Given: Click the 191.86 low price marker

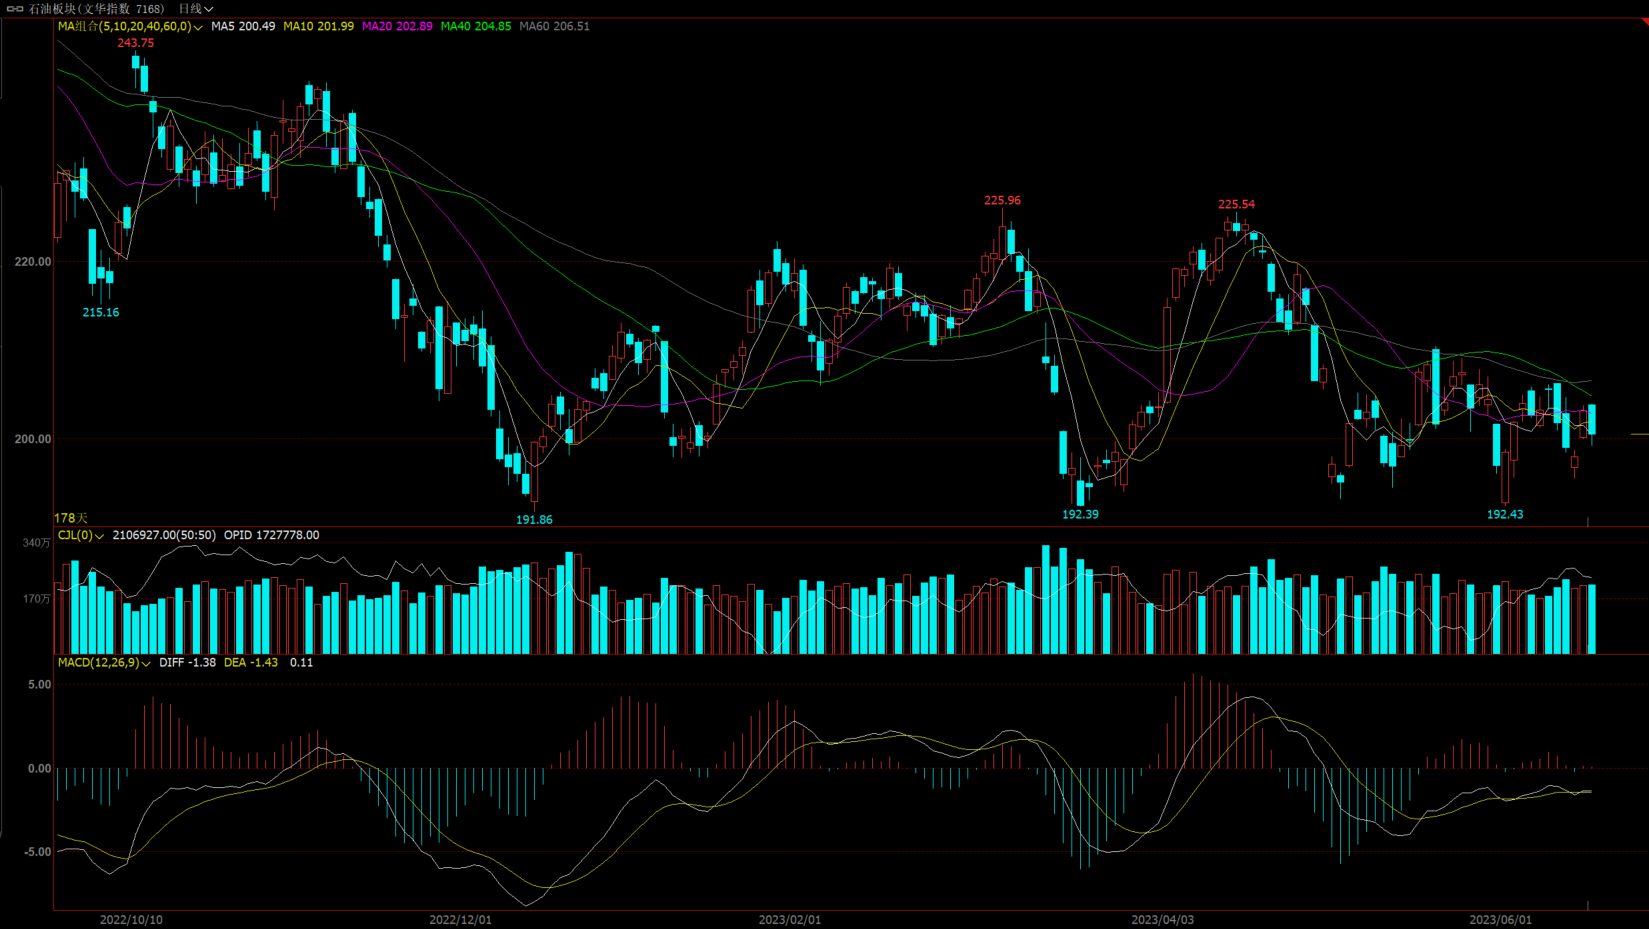Looking at the screenshot, I should click(534, 519).
